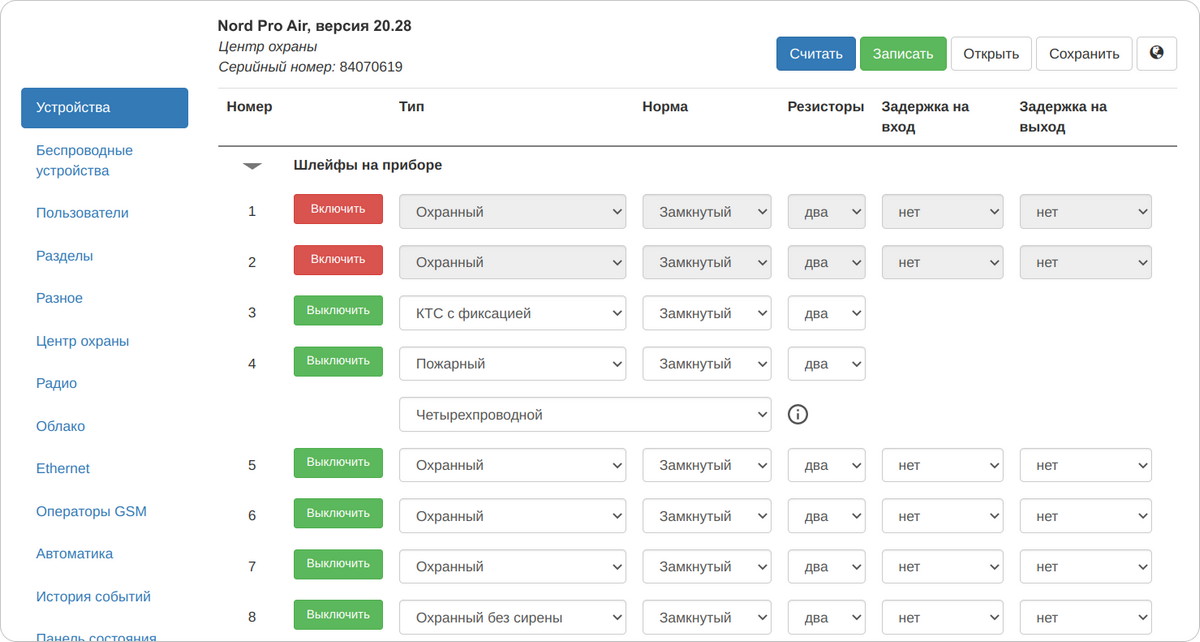This screenshot has height=642, width=1200.
Task: Enable zone 2 with Включить button
Action: [338, 260]
